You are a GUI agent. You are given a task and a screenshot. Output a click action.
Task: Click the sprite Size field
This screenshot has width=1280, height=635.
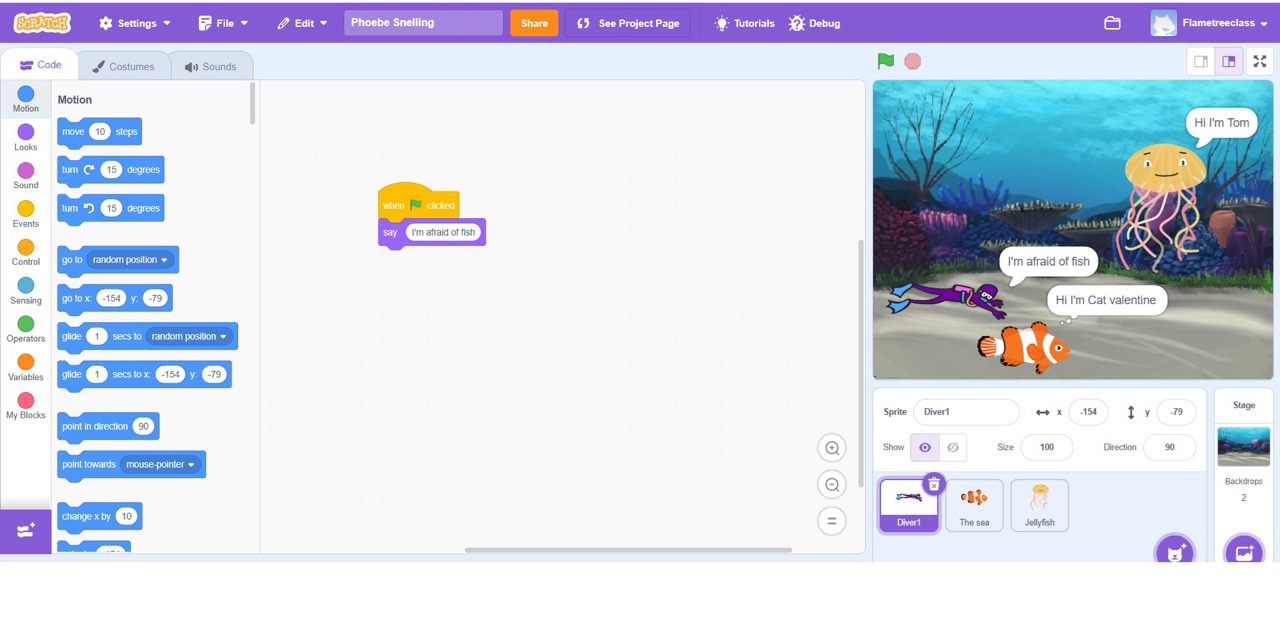coord(1046,447)
